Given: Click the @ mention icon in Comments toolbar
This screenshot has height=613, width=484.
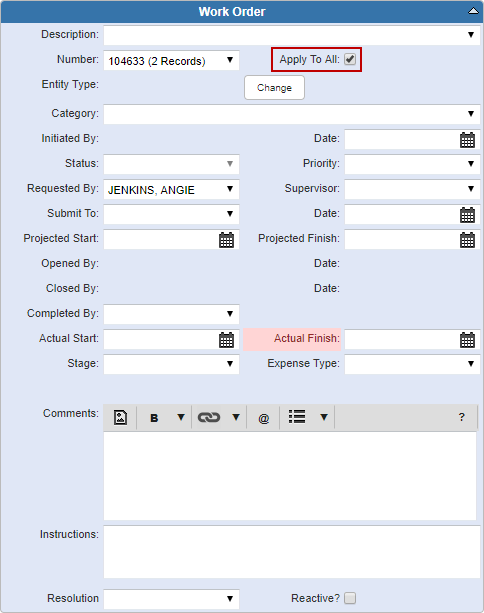Looking at the screenshot, I should [x=264, y=418].
